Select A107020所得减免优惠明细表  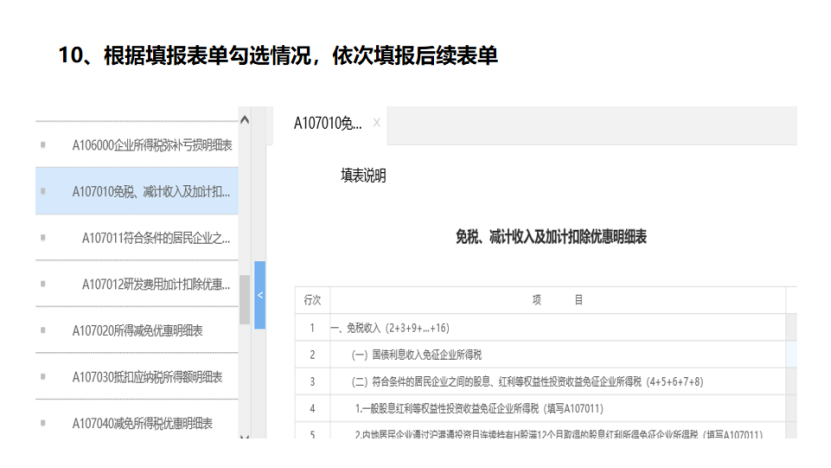pos(138,330)
